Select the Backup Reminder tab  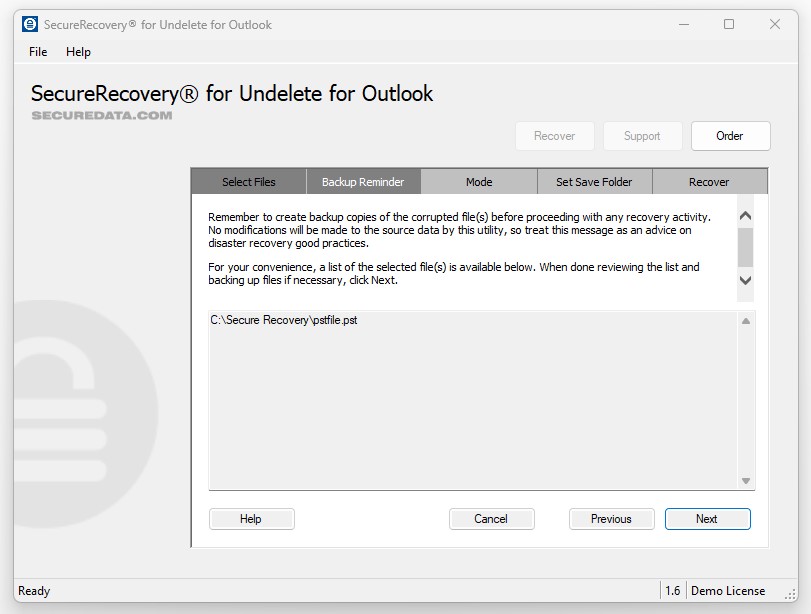click(x=363, y=182)
